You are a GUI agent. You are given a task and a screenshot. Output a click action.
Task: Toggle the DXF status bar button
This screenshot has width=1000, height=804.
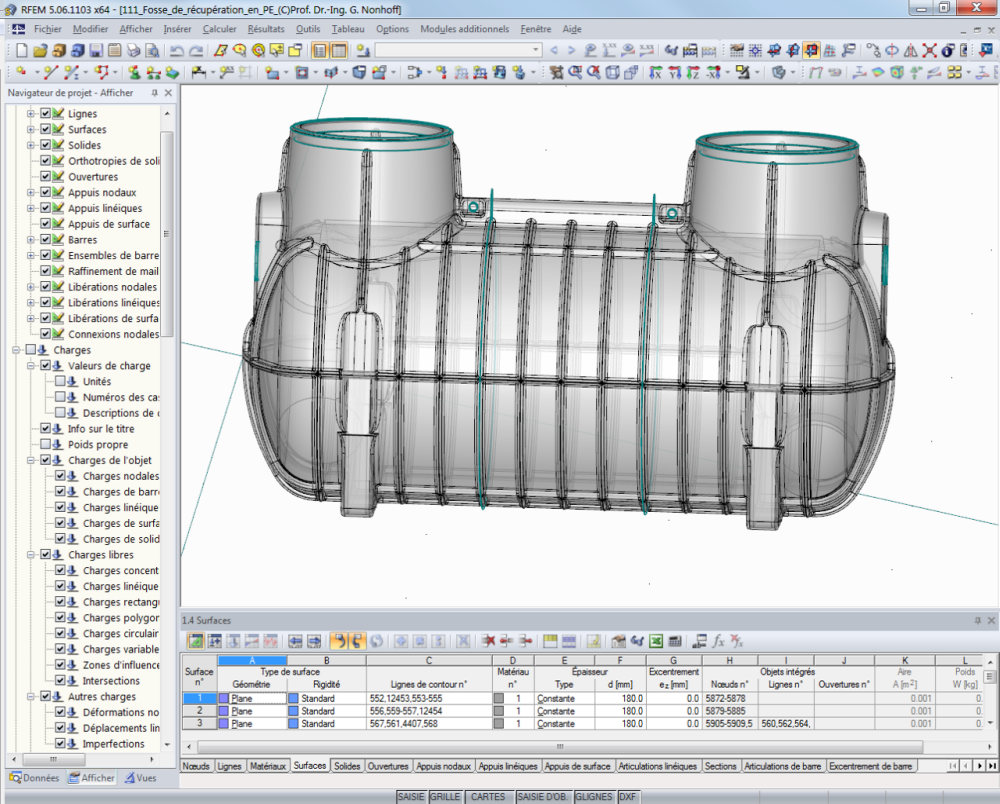tap(628, 797)
